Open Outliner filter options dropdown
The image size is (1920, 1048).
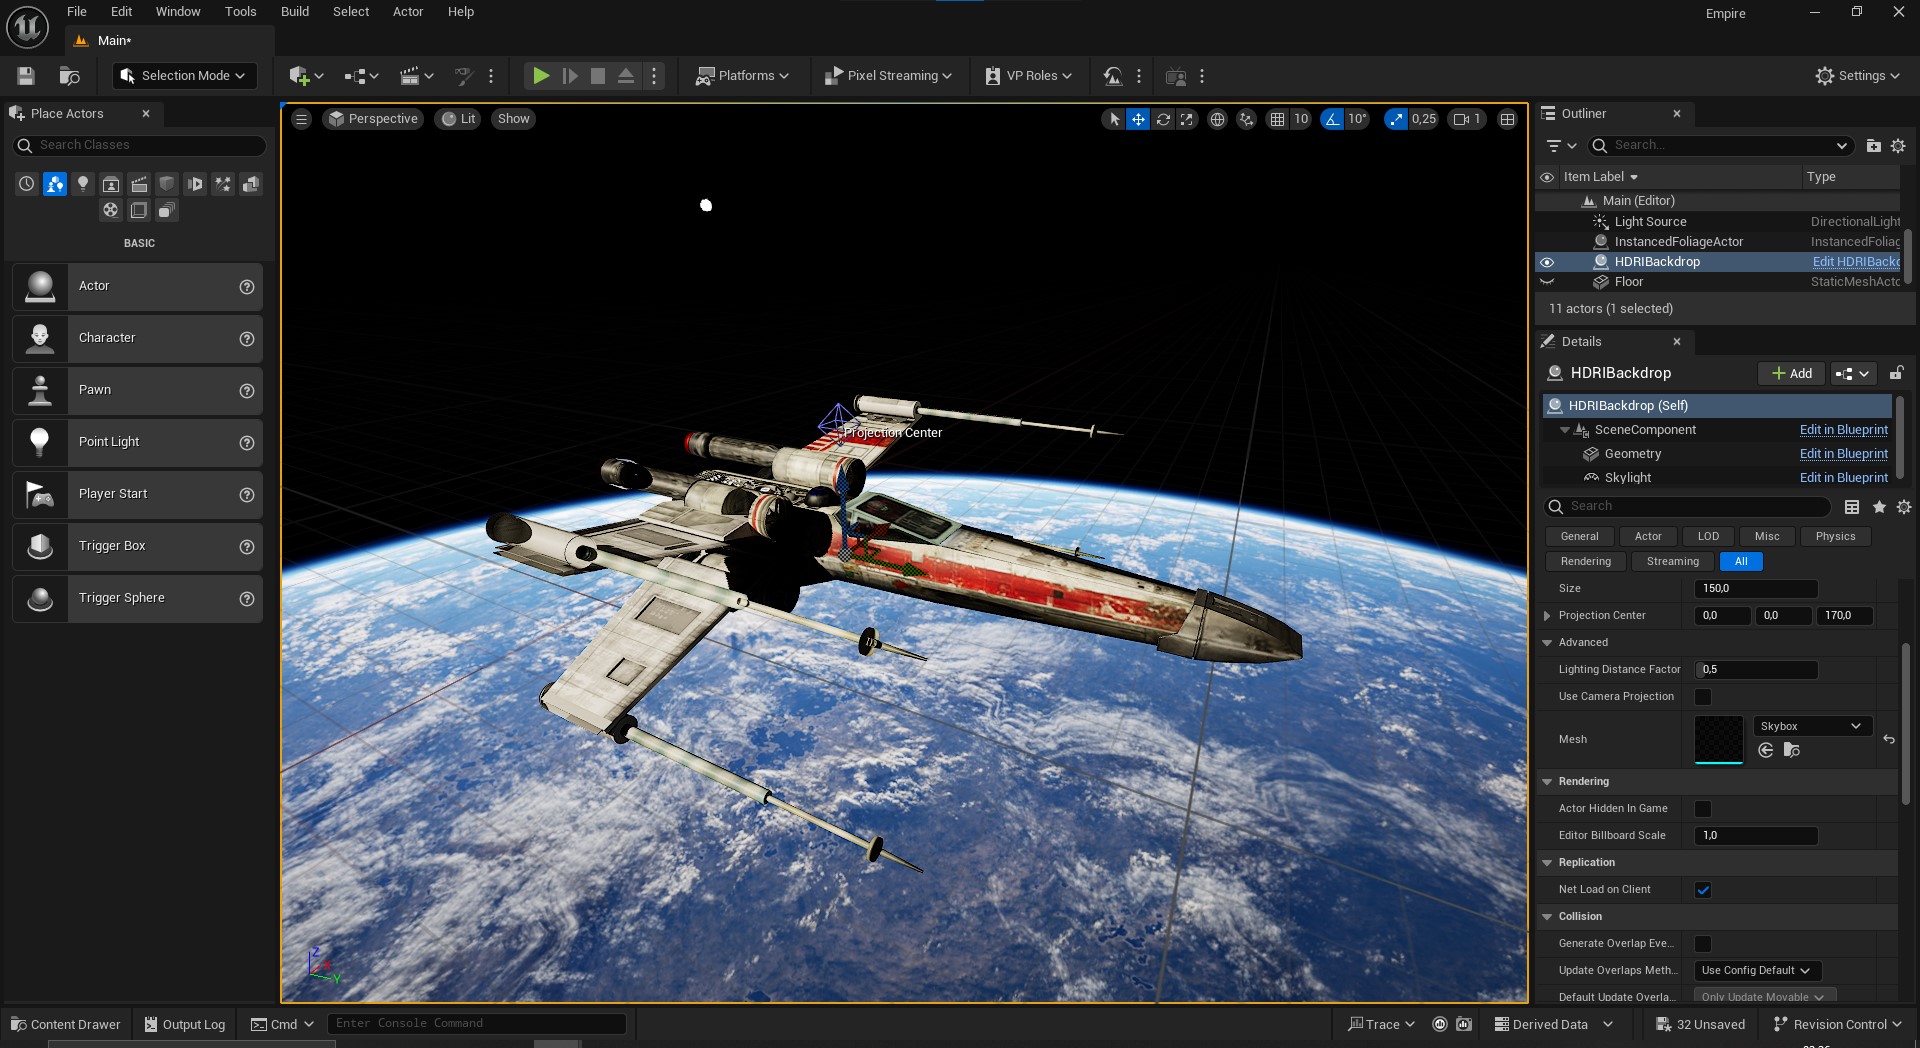[x=1560, y=146]
